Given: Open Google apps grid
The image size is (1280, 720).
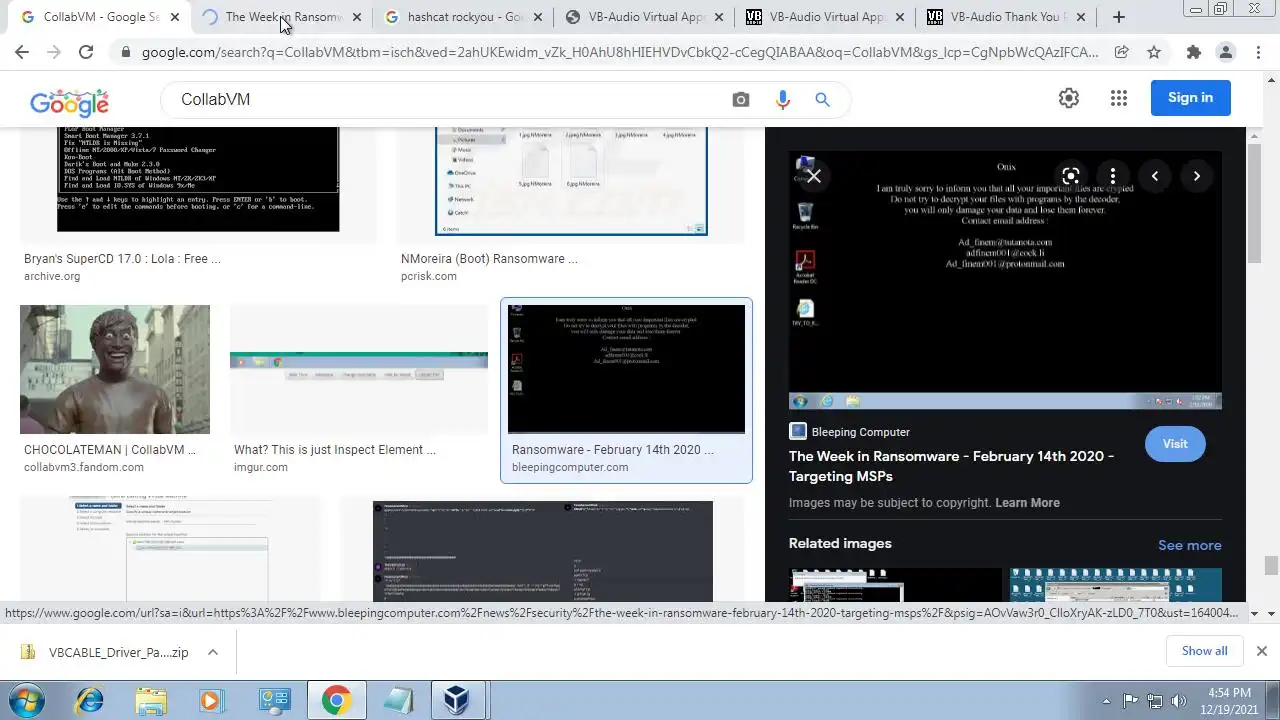Looking at the screenshot, I should click(1119, 98).
